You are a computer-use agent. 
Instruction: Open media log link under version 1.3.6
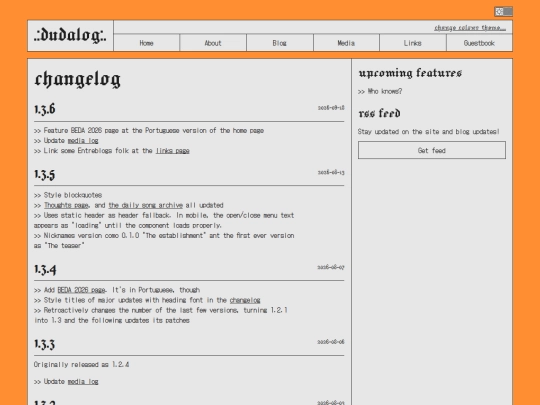point(83,141)
